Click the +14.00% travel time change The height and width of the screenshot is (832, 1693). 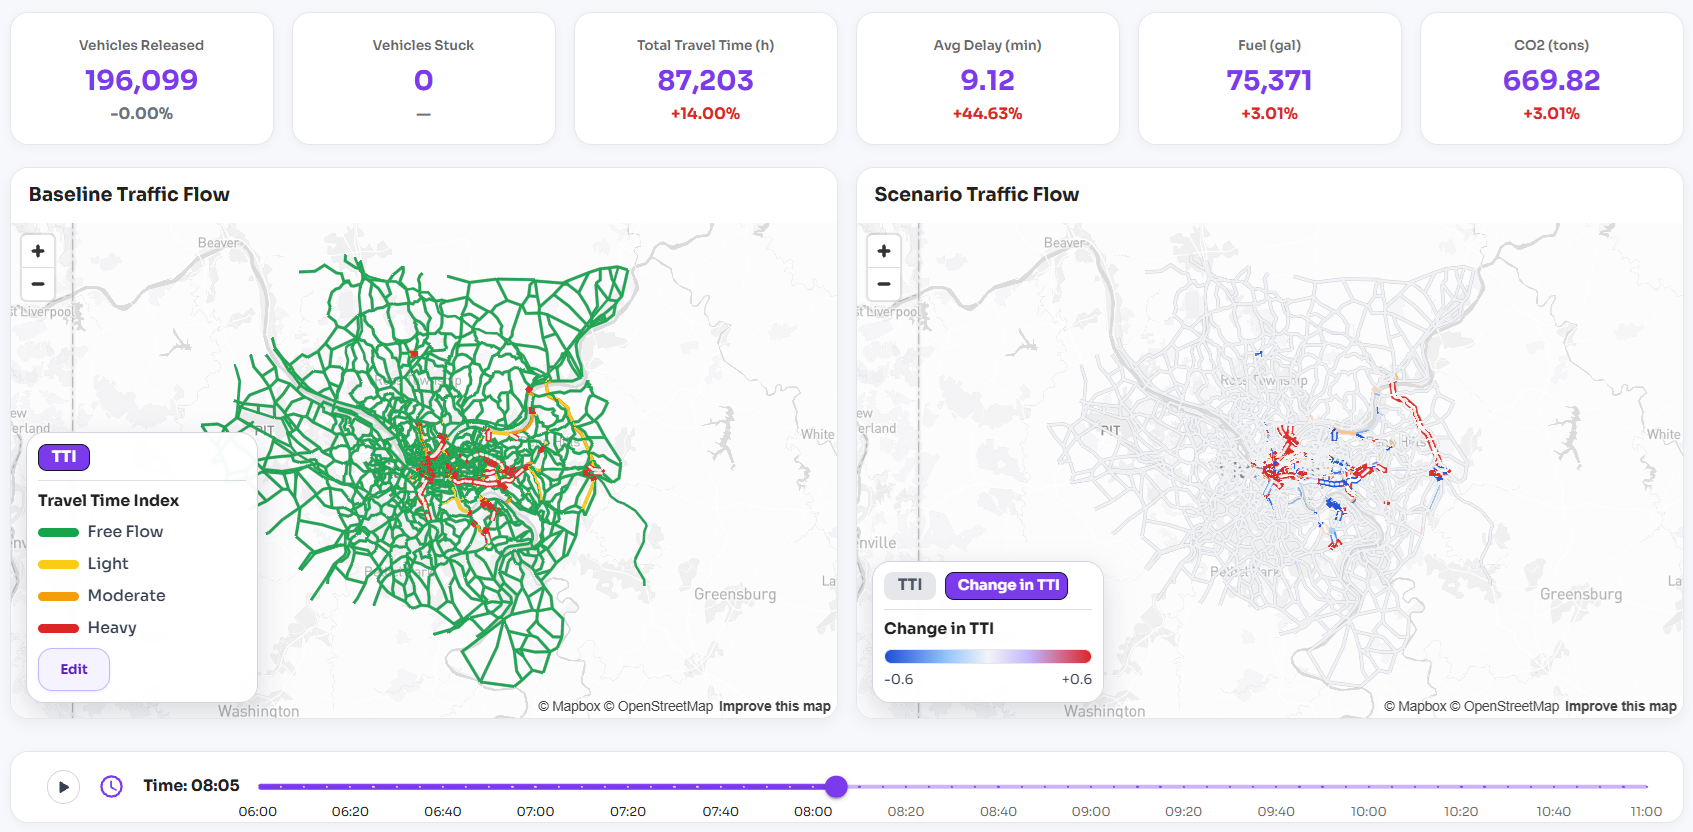(x=705, y=114)
